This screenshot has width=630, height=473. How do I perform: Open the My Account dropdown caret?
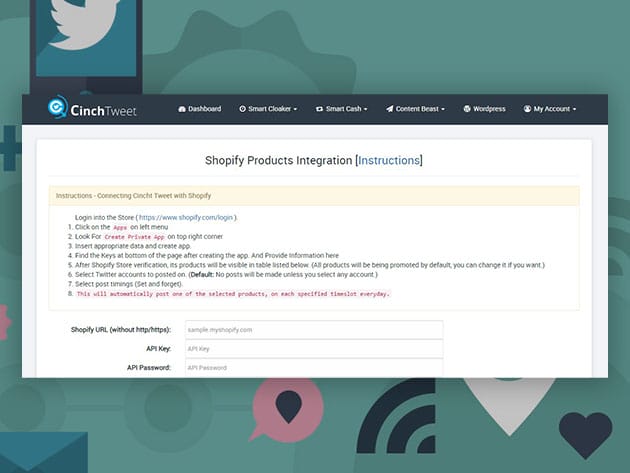tap(574, 110)
